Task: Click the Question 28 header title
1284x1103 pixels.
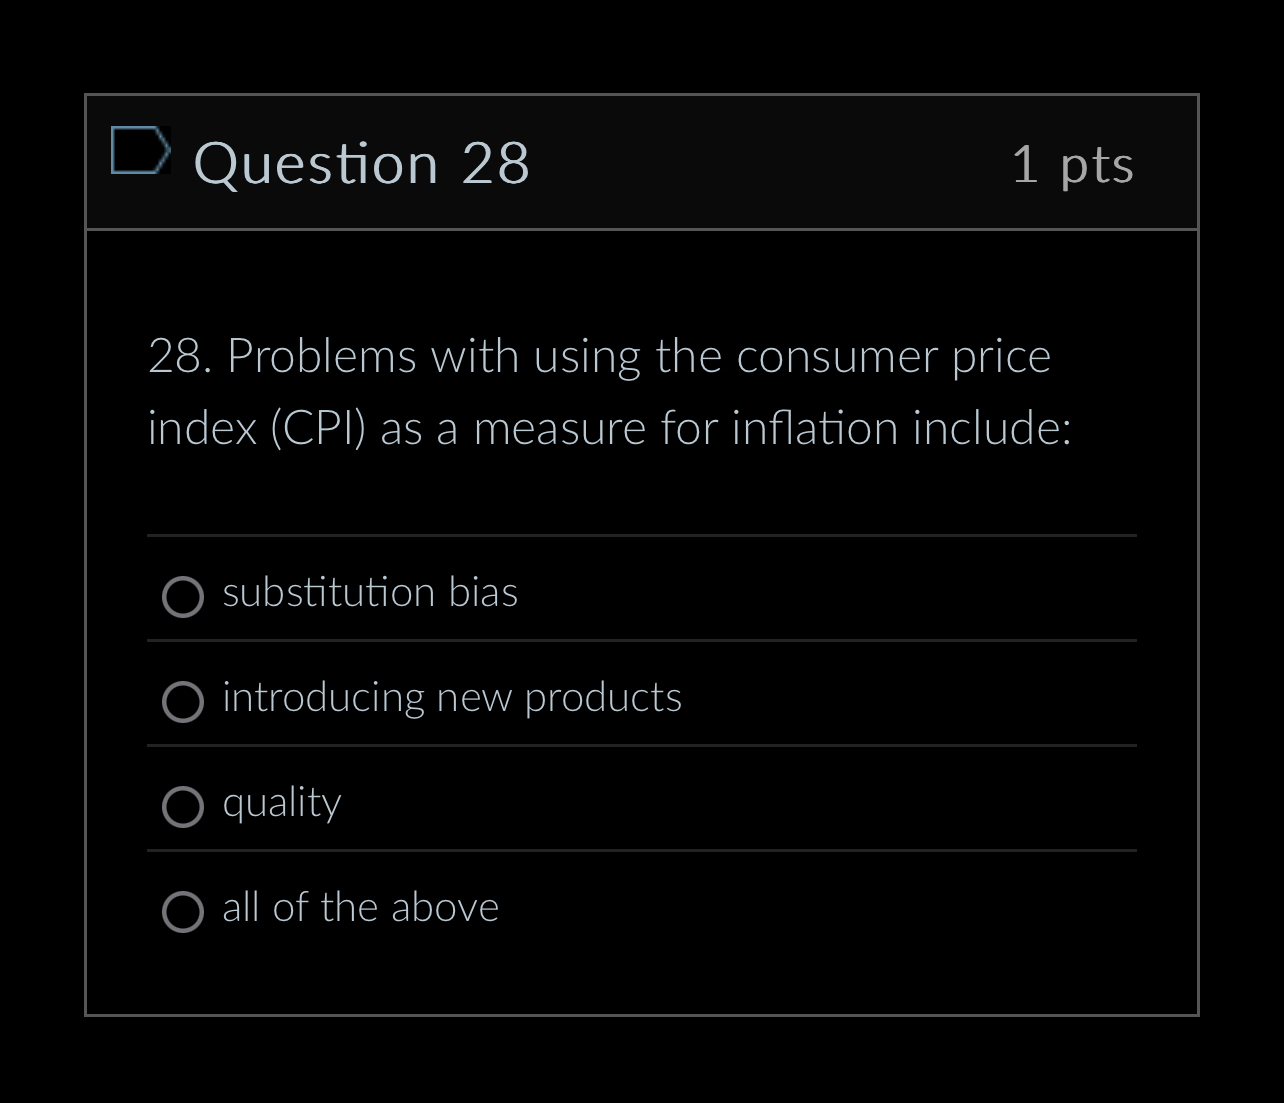Action: coord(363,163)
